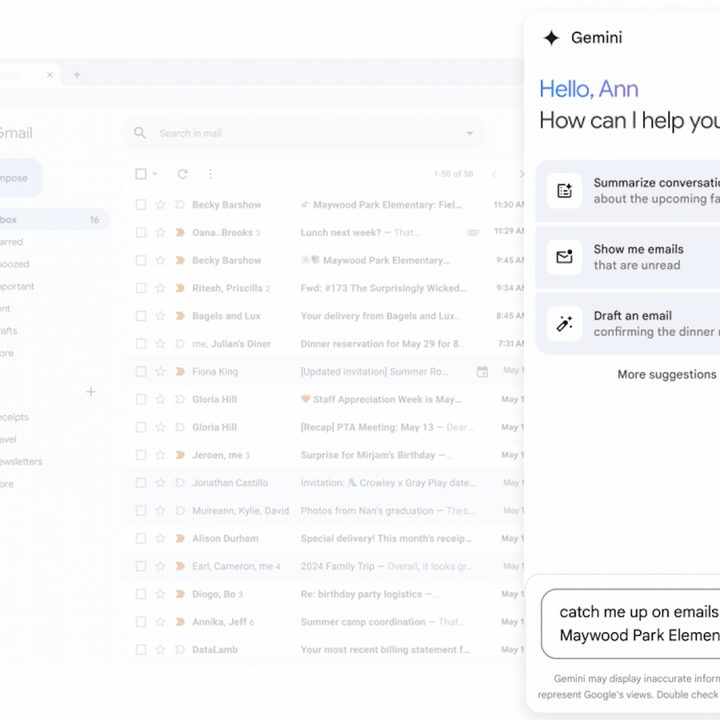Star the Oana..Brooks email
This screenshot has width=720, height=720.
pos(160,232)
